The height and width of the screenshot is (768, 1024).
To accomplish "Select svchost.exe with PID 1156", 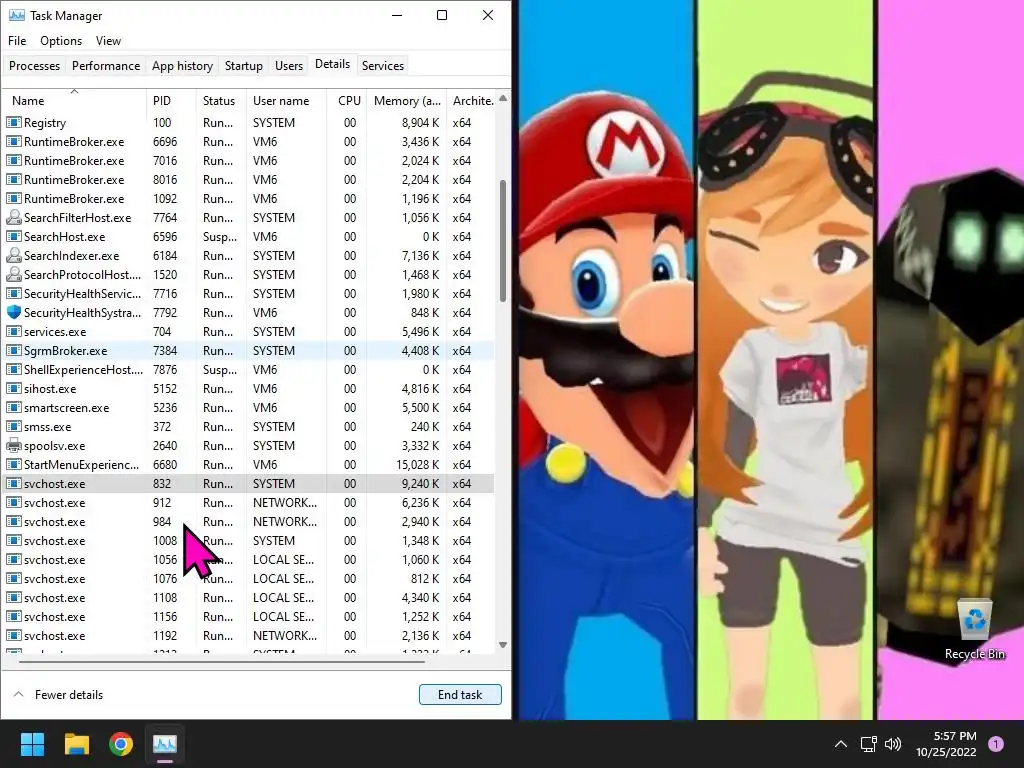I will [x=248, y=616].
